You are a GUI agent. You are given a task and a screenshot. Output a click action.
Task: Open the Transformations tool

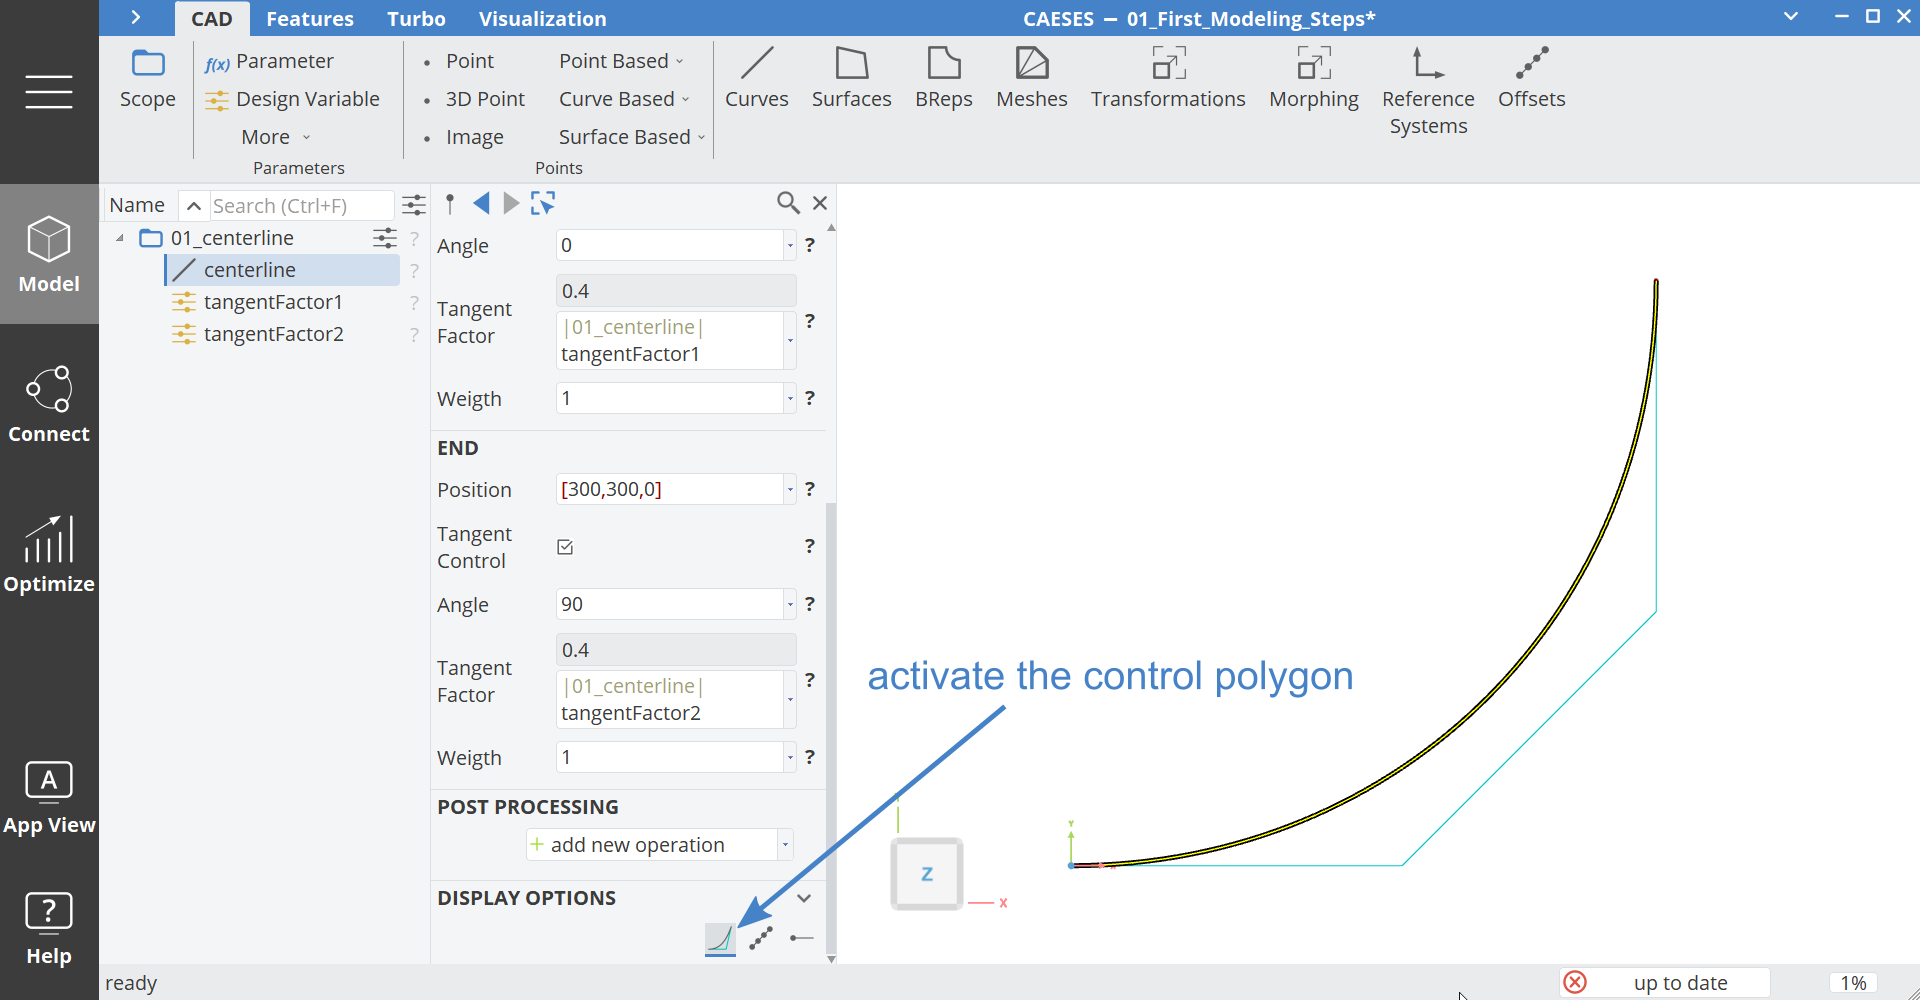pos(1167,78)
